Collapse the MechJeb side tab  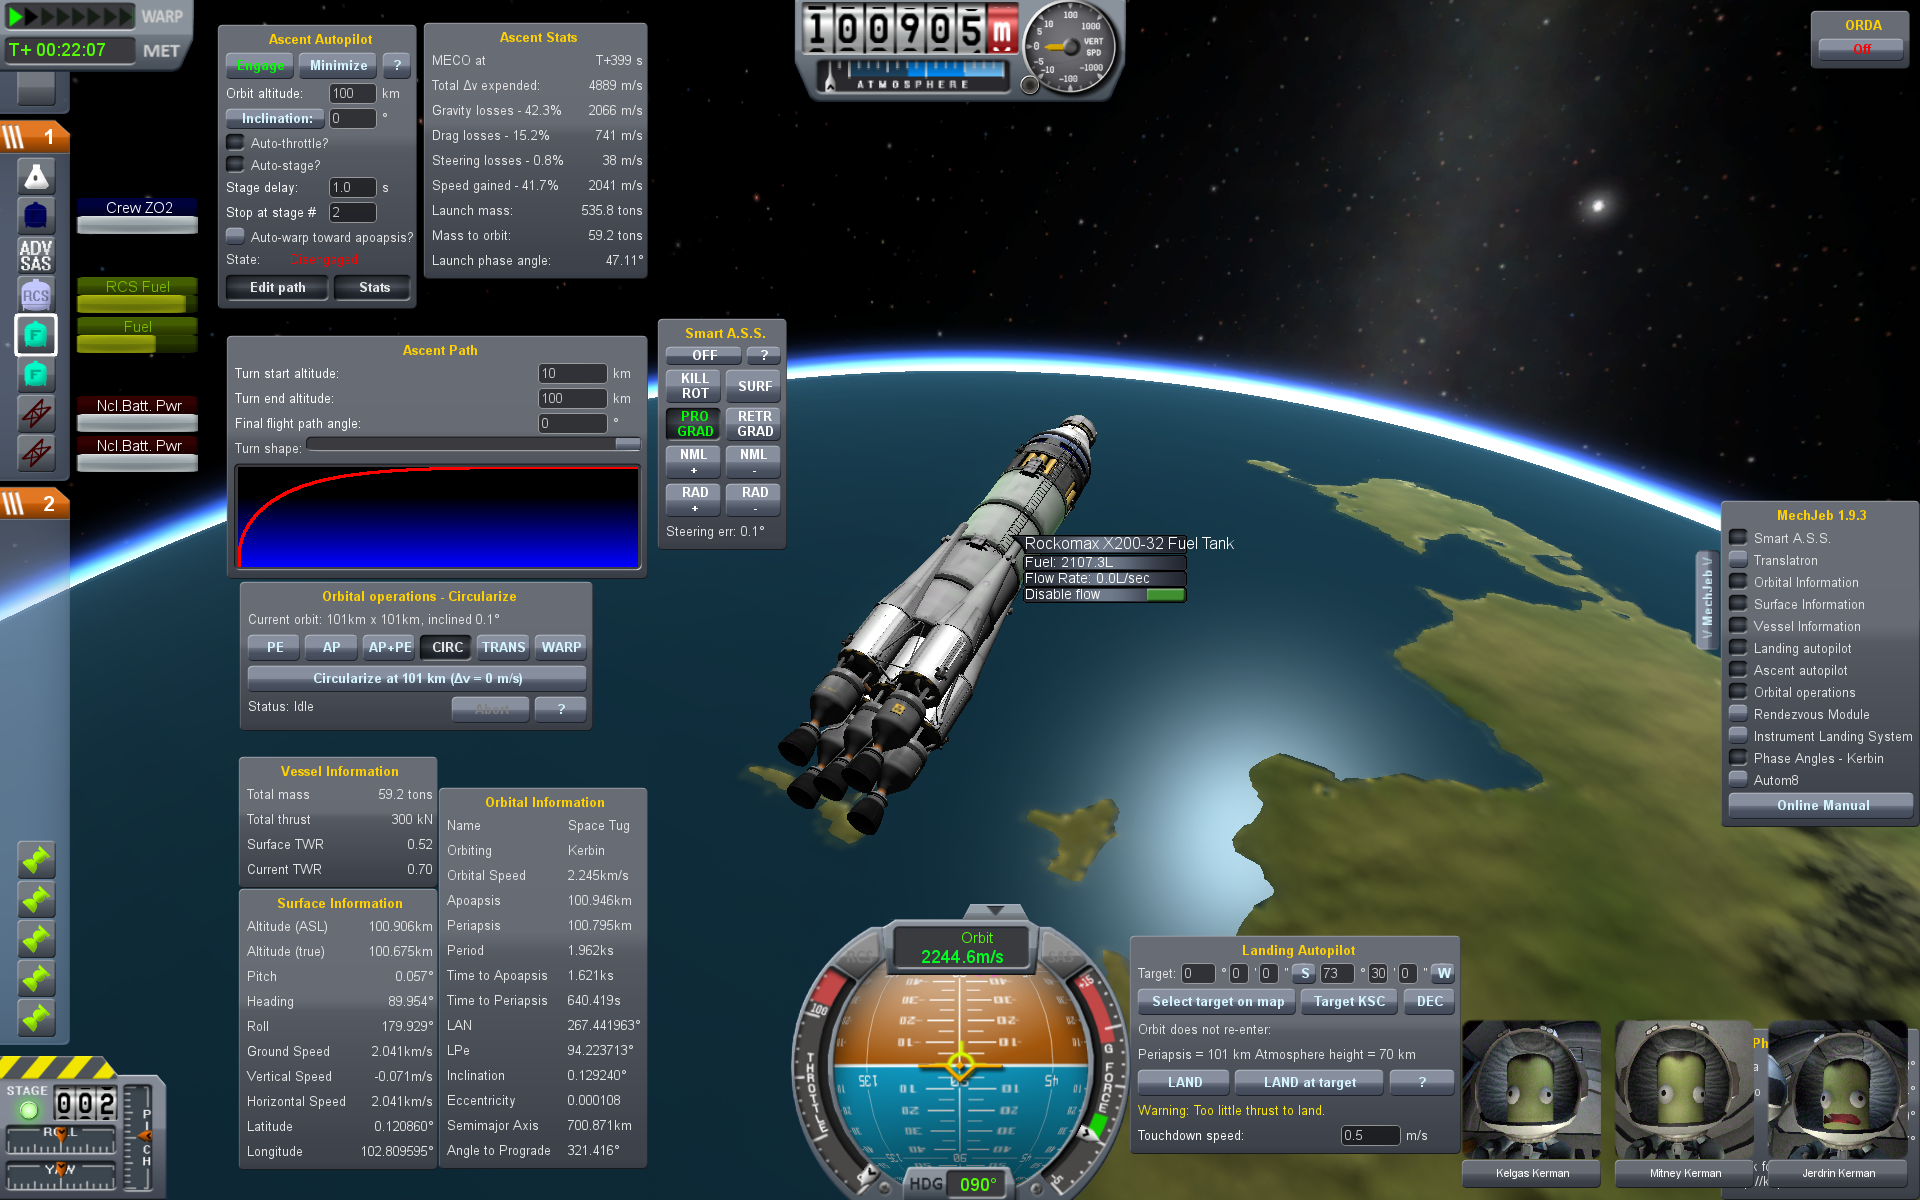[1707, 598]
